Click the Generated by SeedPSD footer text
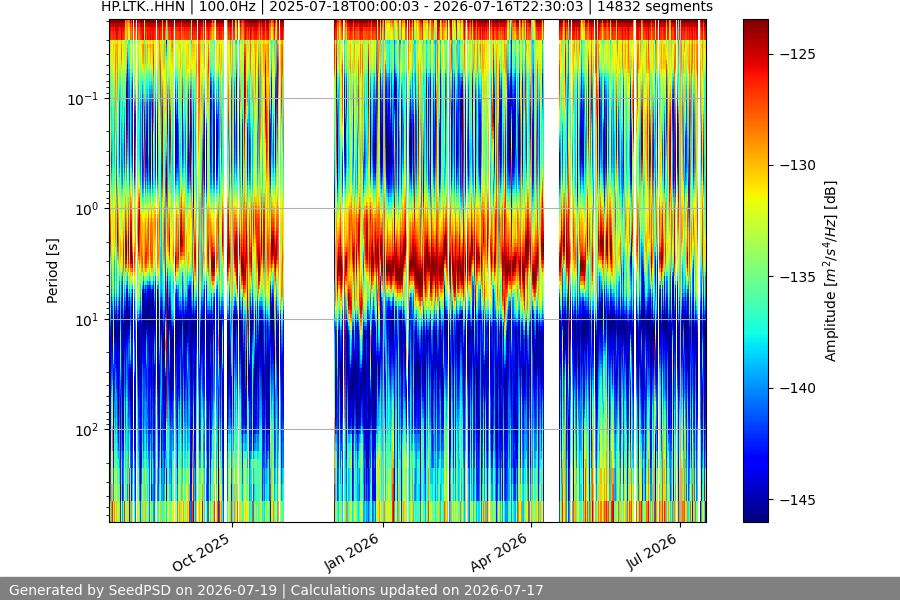 pyautogui.click(x=276, y=590)
